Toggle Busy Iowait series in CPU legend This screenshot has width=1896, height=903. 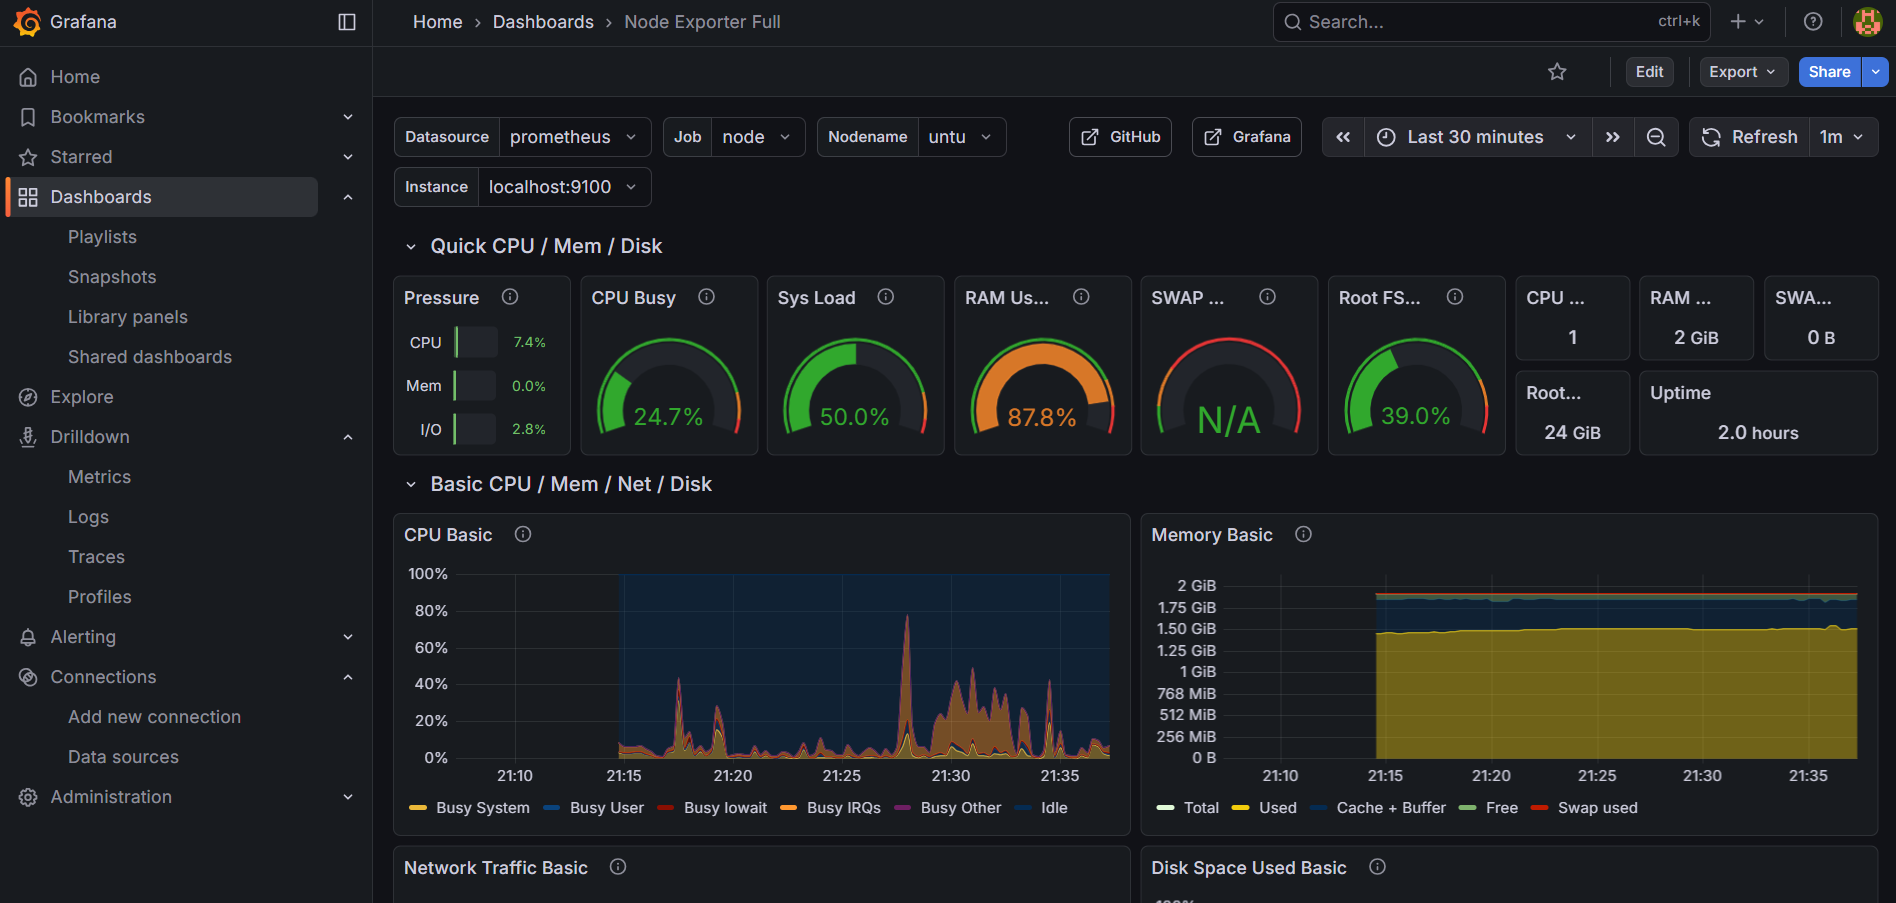point(725,808)
